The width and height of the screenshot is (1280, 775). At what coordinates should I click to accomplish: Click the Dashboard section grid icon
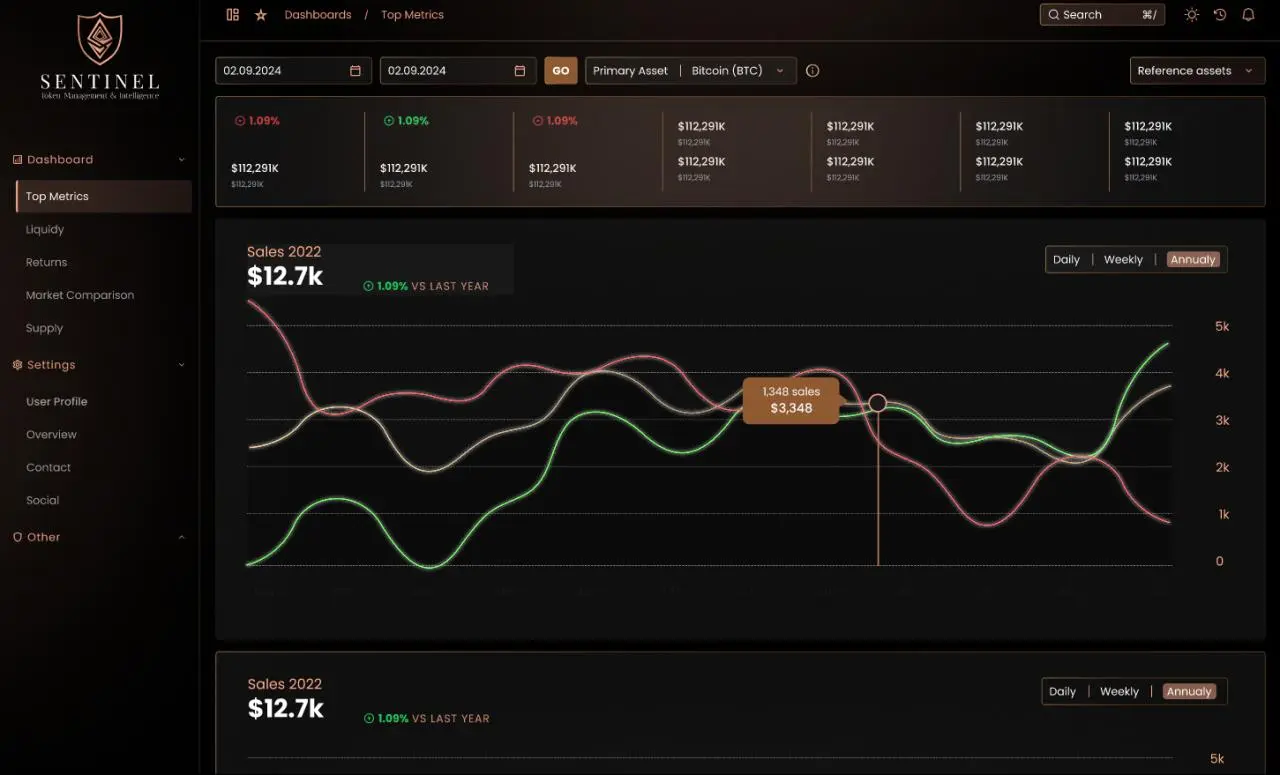17,160
